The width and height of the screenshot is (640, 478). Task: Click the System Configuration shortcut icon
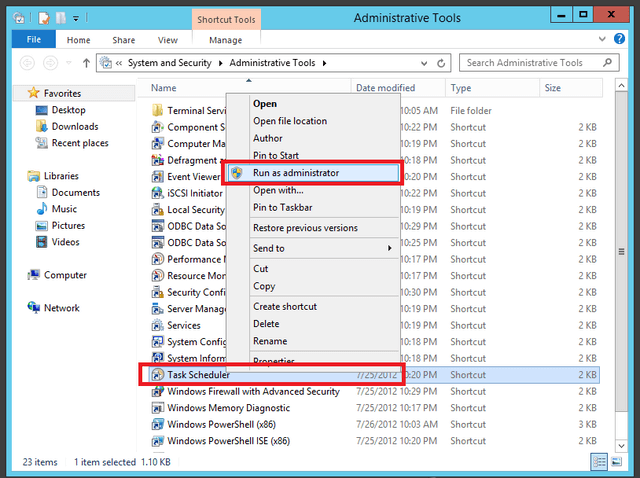point(158,342)
